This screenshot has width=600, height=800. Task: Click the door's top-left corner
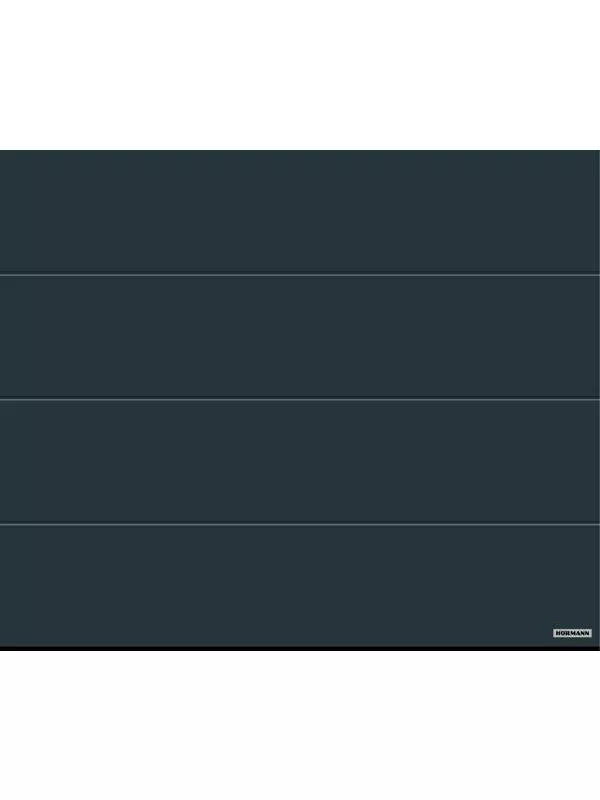[2, 152]
